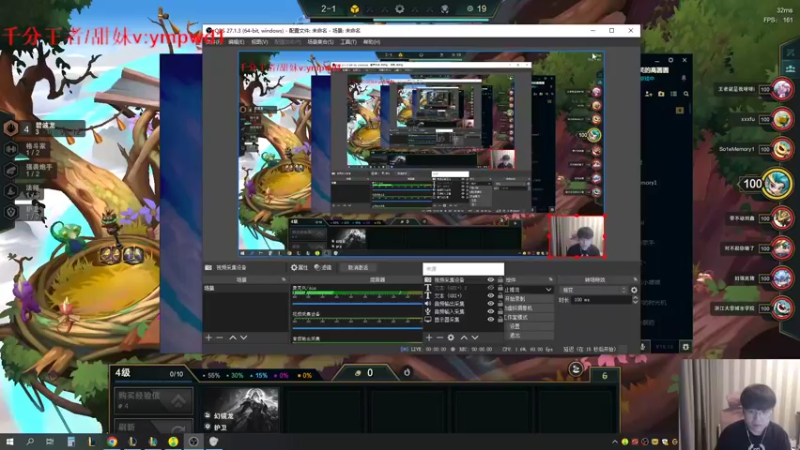Open the 滤镜 filters button
The width and height of the screenshot is (800, 450).
323,267
